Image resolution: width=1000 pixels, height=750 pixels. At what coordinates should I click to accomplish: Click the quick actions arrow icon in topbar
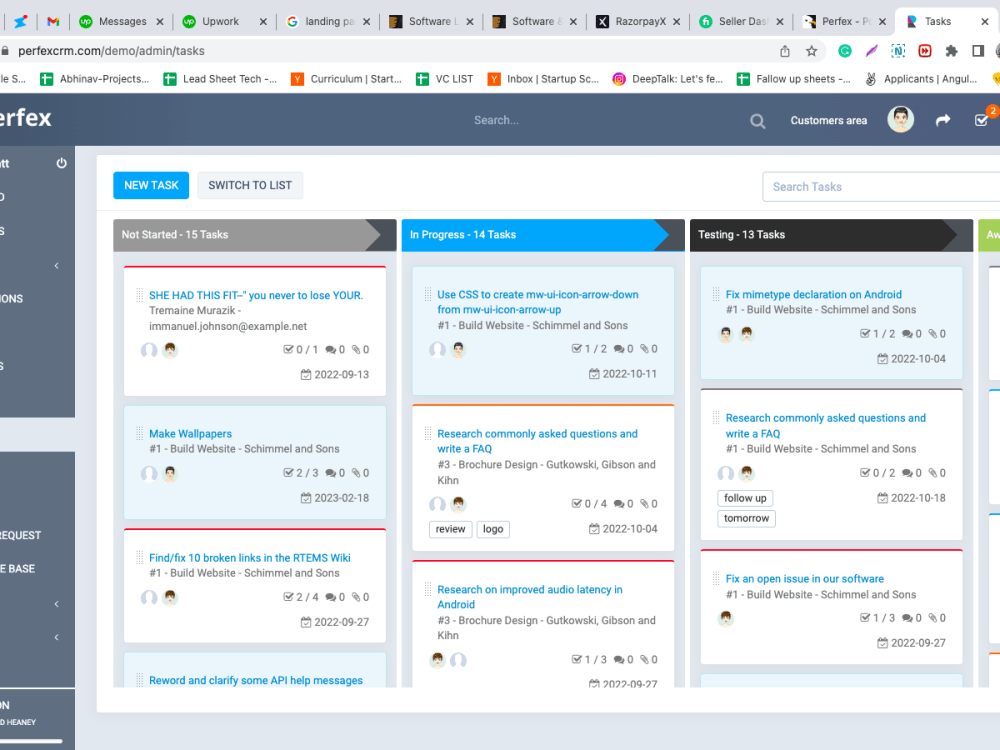942,119
